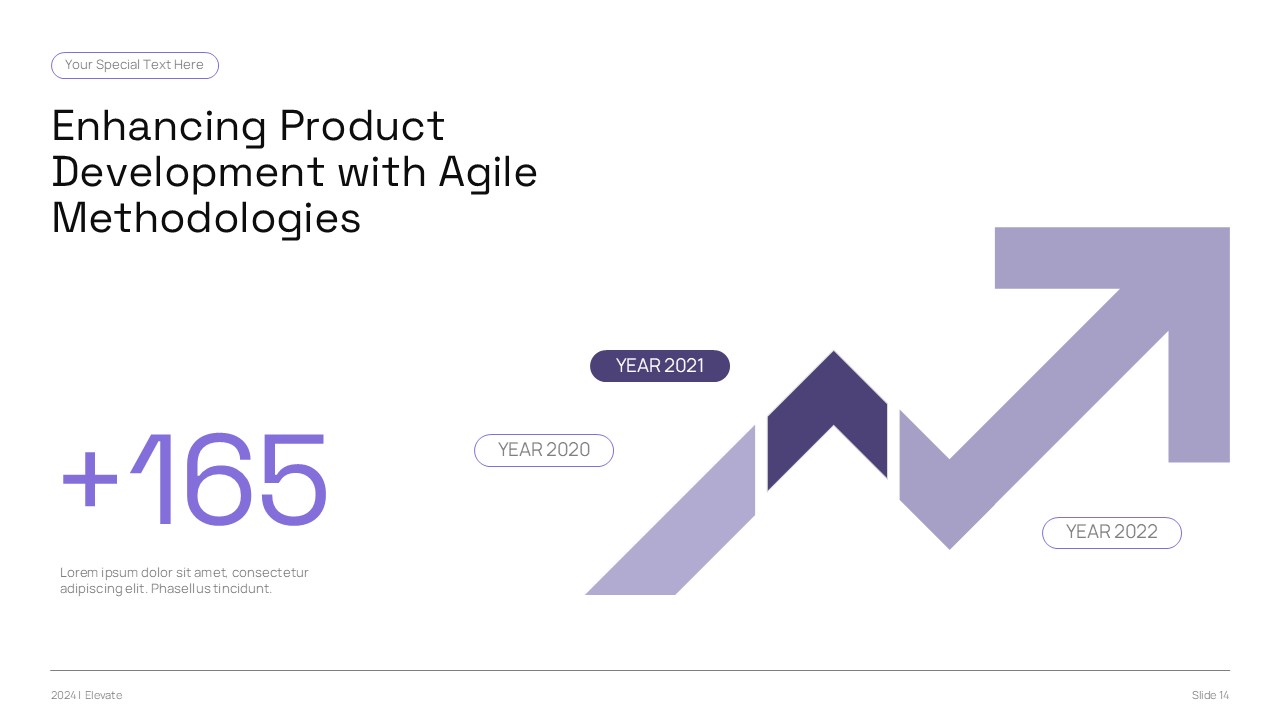This screenshot has width=1280, height=720.
Task: Click the word "Agile" in the heading
Action: (x=488, y=172)
